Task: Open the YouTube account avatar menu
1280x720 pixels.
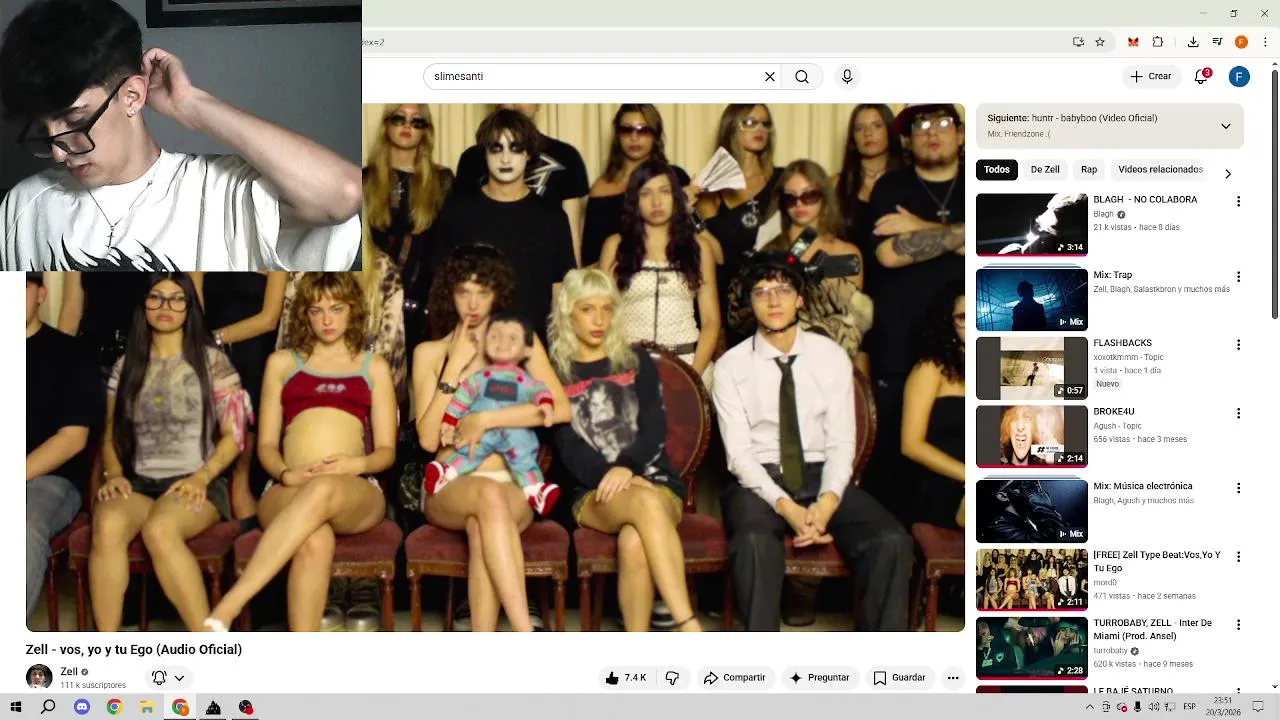Action: (x=1239, y=77)
